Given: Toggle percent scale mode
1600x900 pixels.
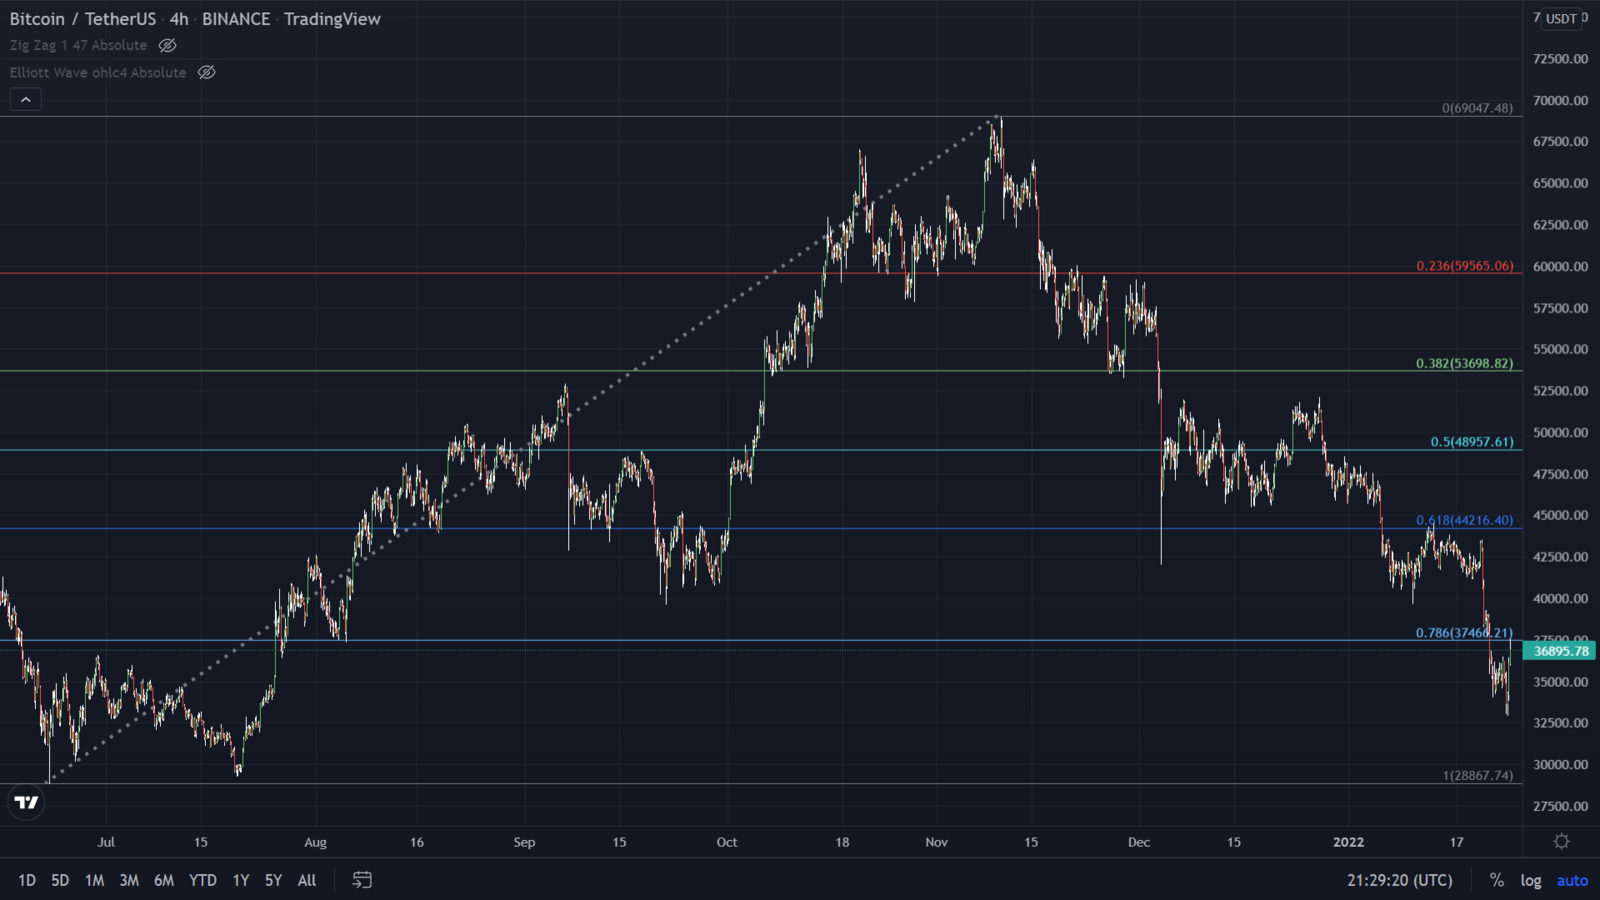Looking at the screenshot, I should click(1496, 880).
